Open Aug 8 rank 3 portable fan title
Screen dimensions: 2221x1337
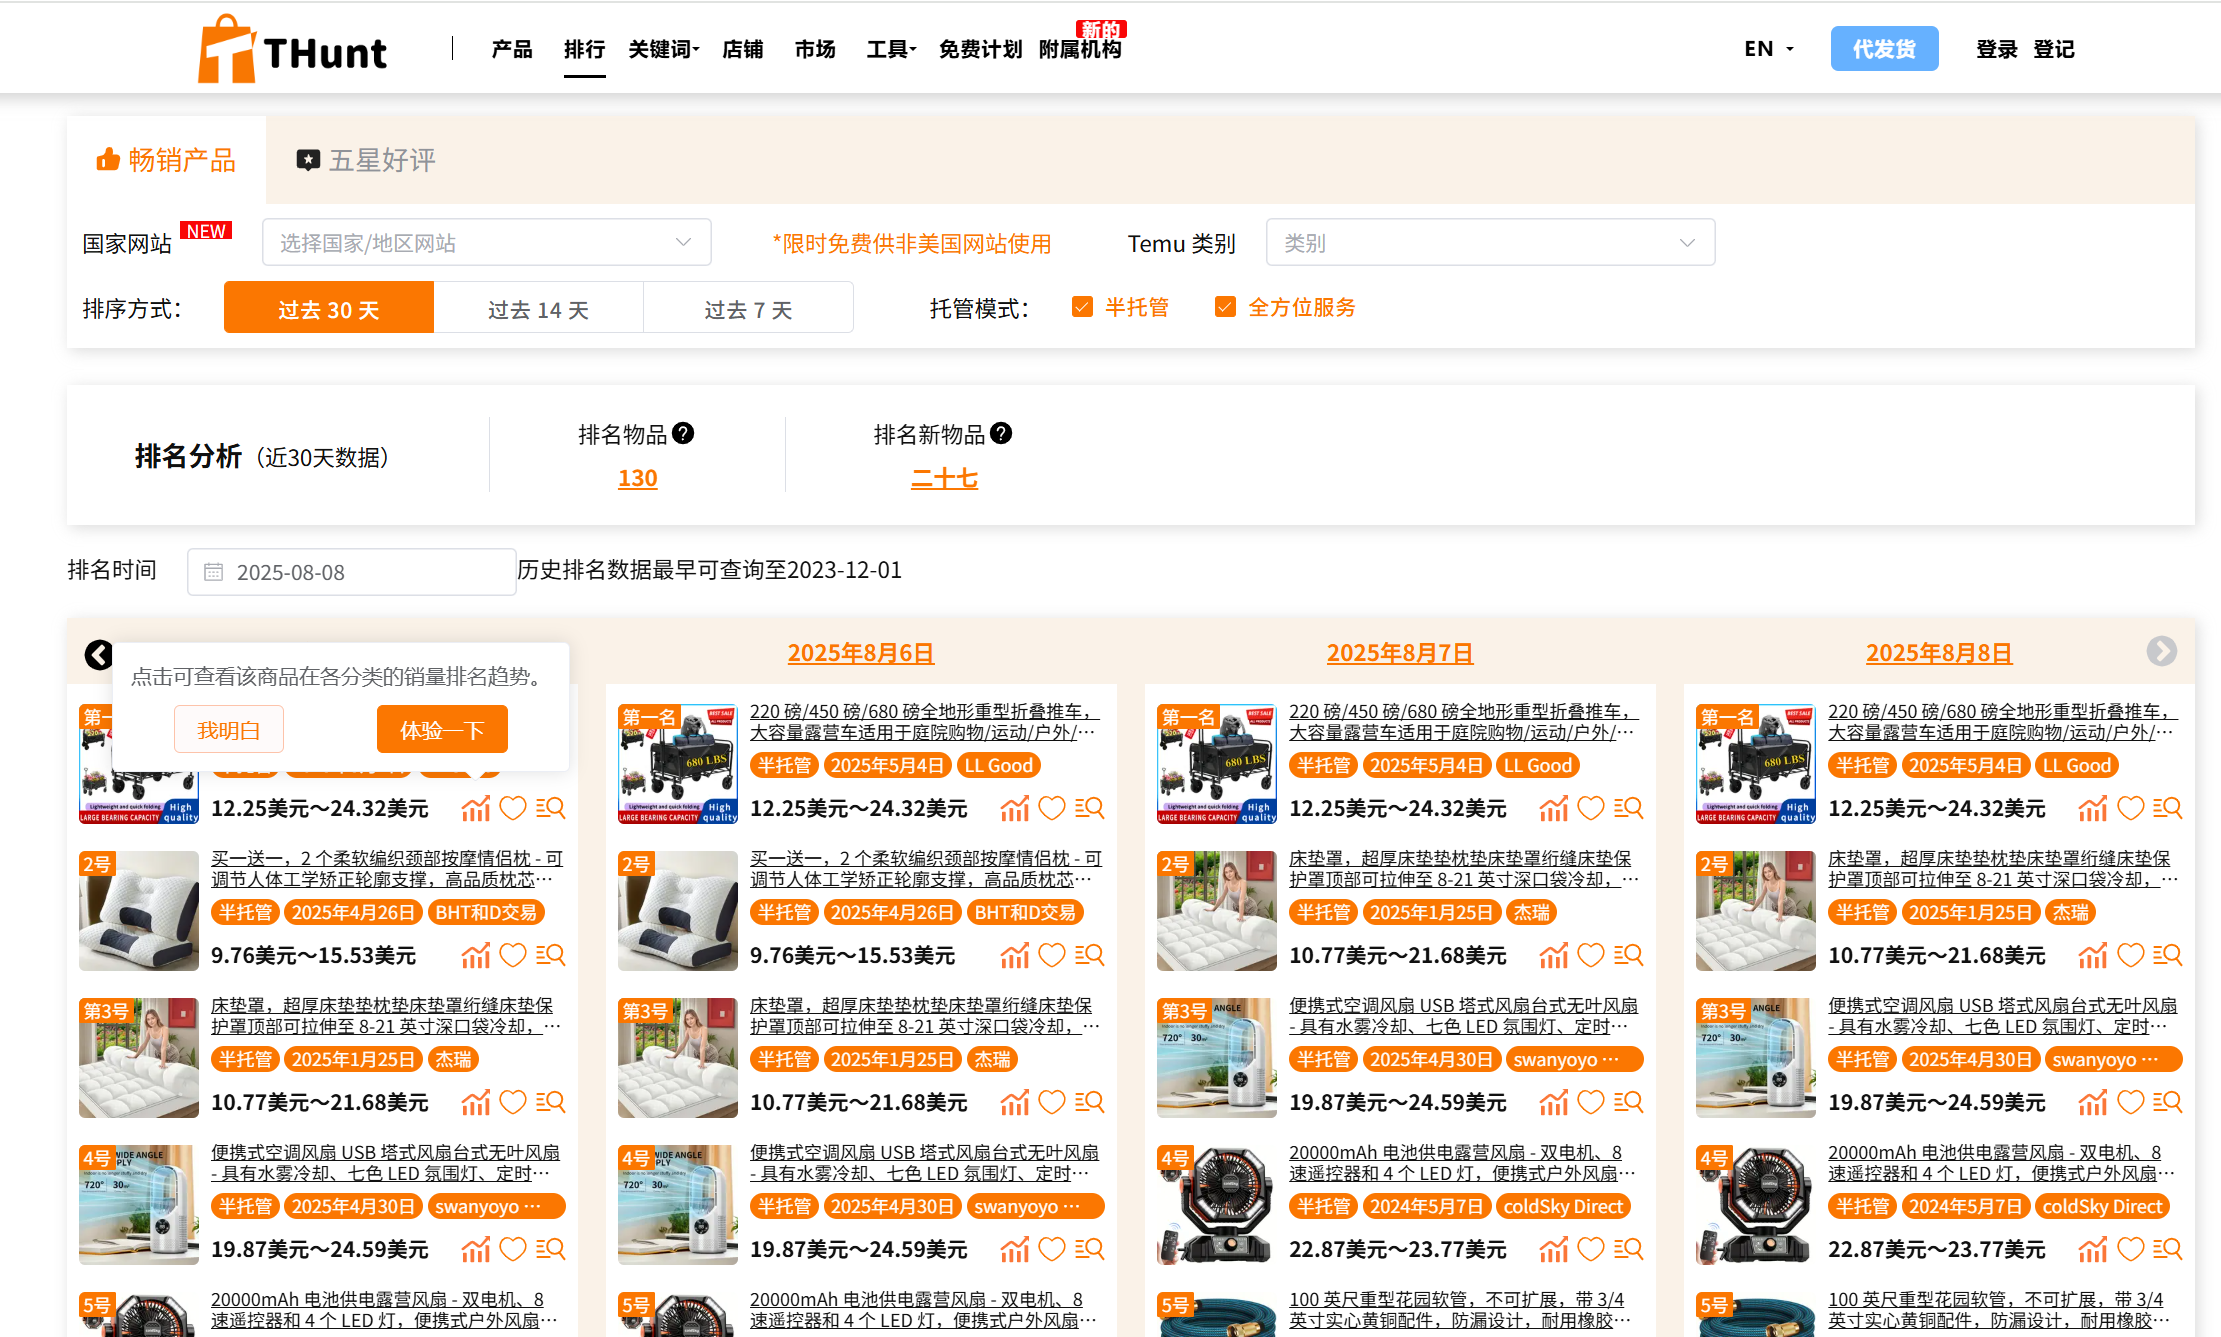click(x=2002, y=1016)
